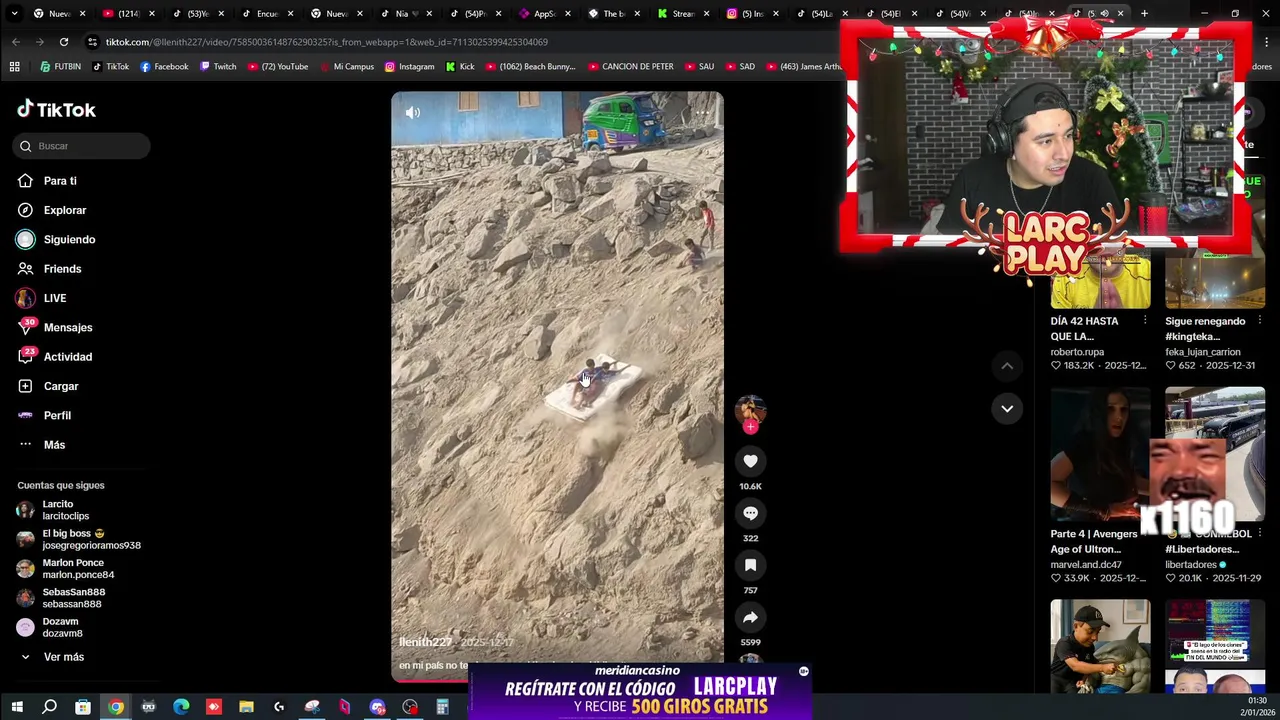This screenshot has height=720, width=1280.
Task: Focus the Buscar search field
Action: (x=82, y=146)
